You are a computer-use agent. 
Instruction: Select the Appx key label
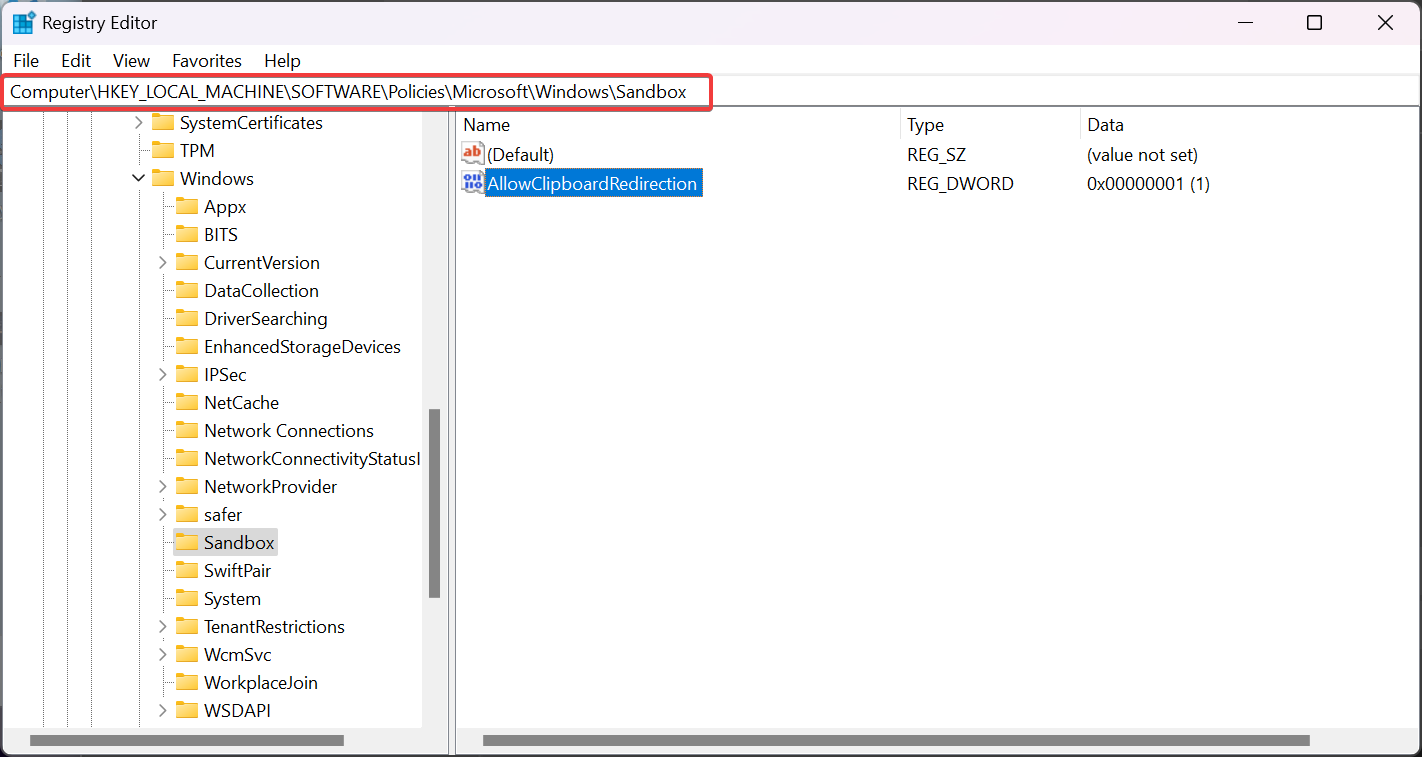[225, 207]
